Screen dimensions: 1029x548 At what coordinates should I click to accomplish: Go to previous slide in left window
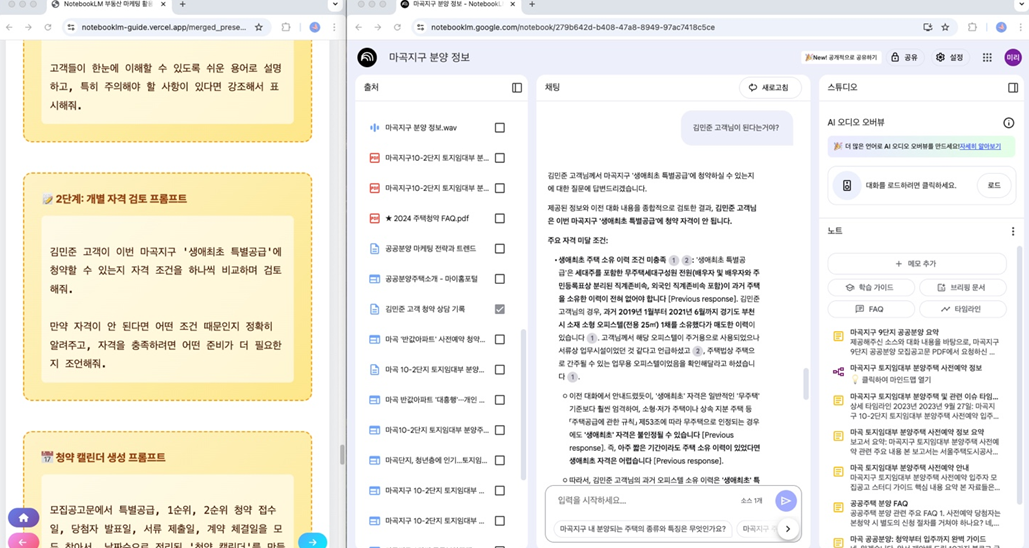(x=23, y=541)
